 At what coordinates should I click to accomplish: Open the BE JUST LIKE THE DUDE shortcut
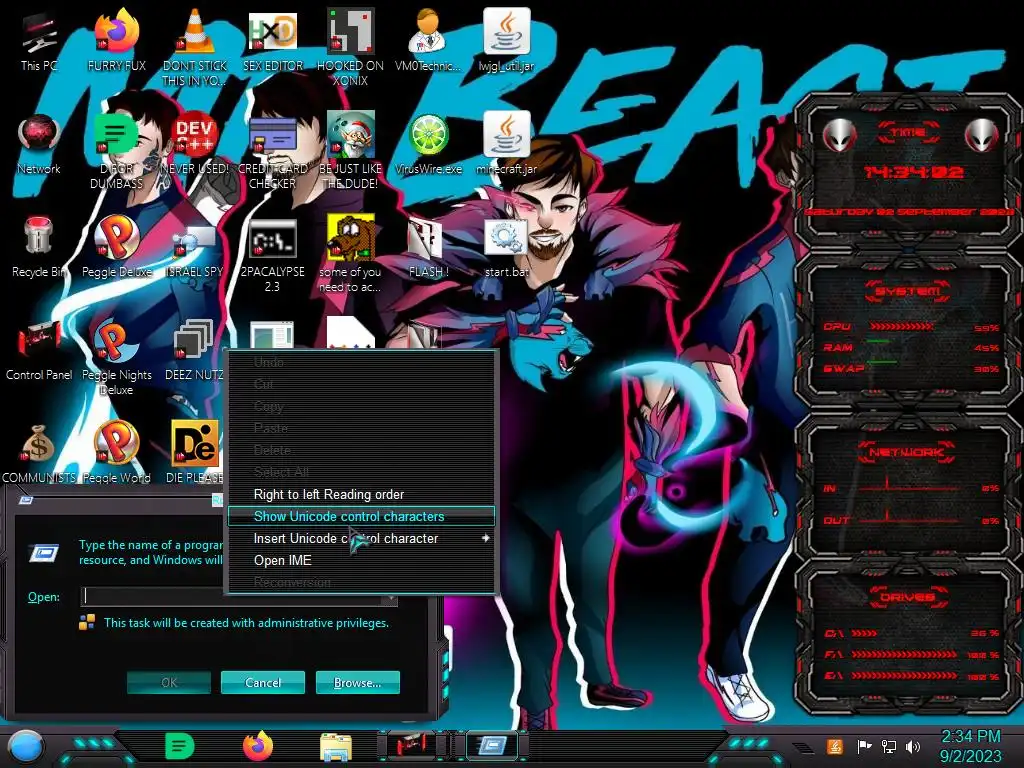(351, 150)
